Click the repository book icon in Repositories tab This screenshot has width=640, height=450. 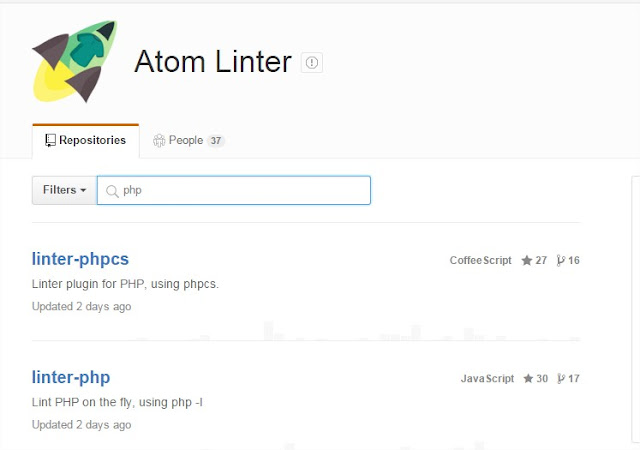click(50, 140)
